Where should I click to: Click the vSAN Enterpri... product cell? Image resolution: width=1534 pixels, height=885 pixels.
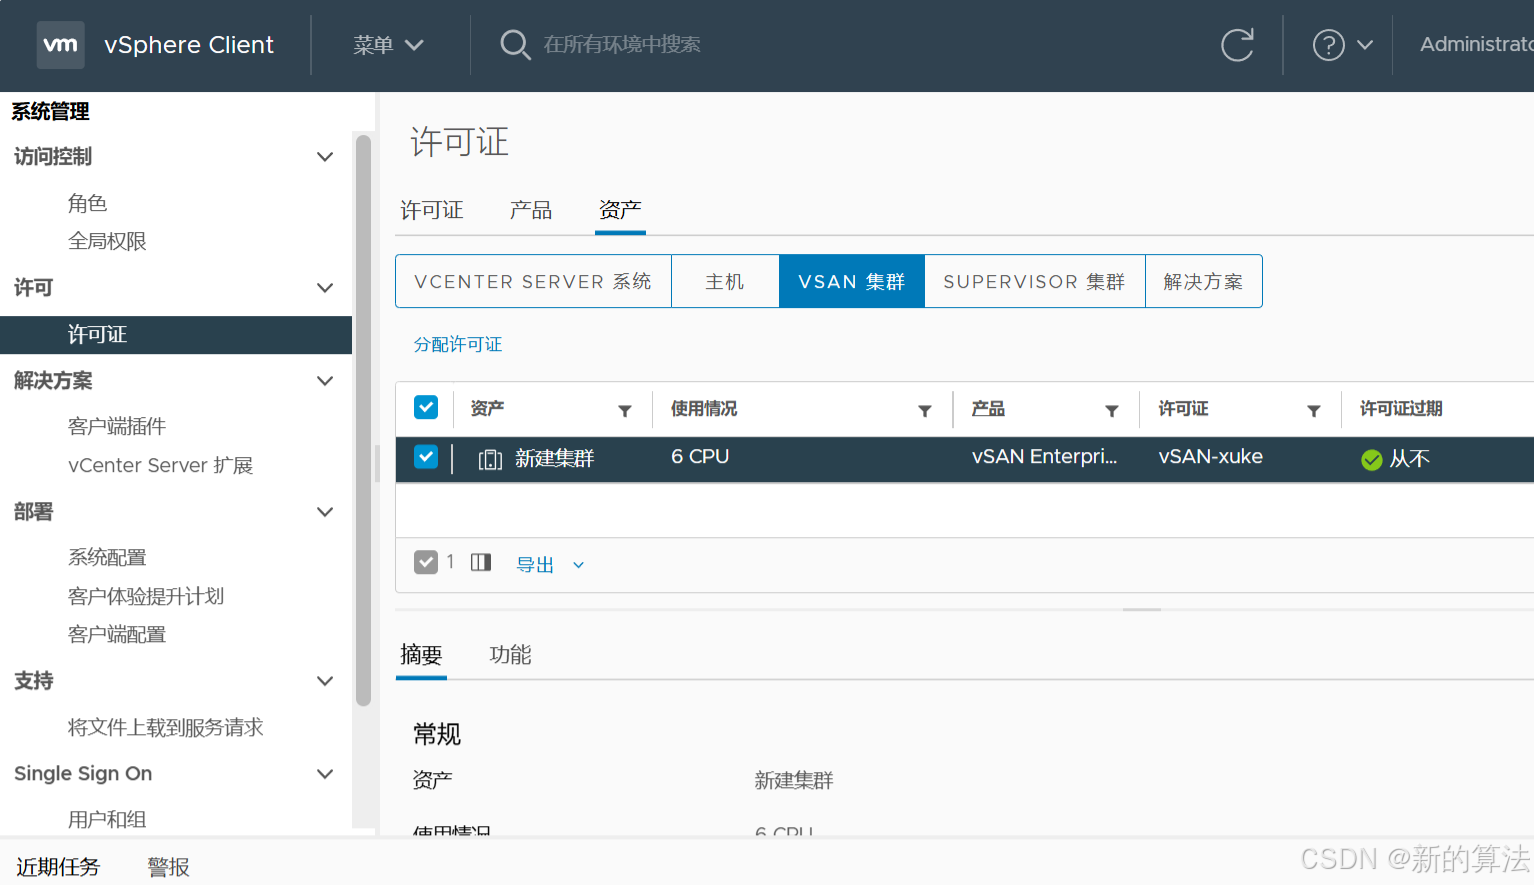[1045, 457]
